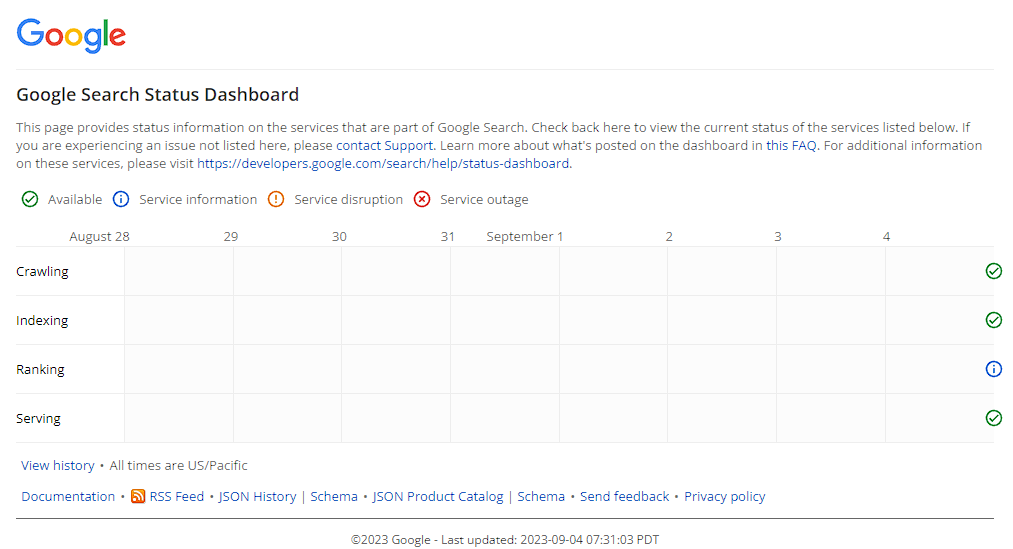Open the developers.google.com status-dashboard URL
1013x549 pixels.
click(x=383, y=163)
